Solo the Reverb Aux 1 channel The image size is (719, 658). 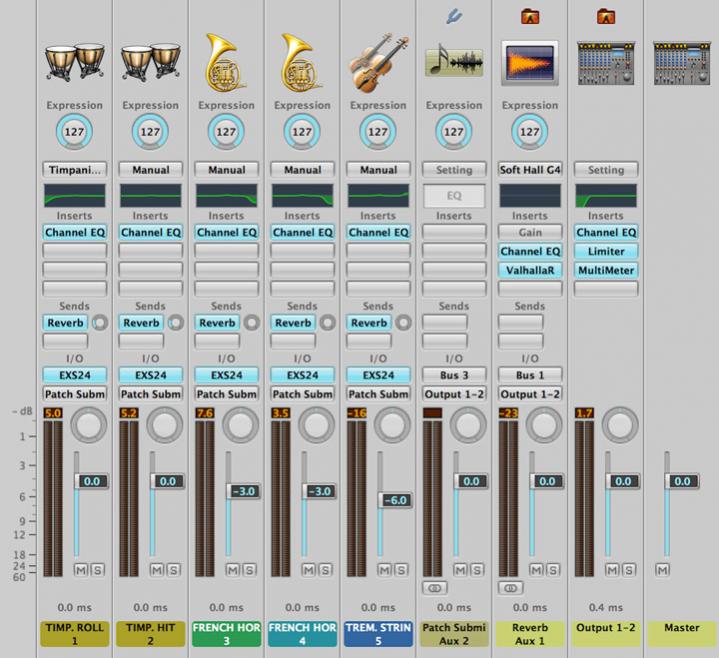[553, 570]
